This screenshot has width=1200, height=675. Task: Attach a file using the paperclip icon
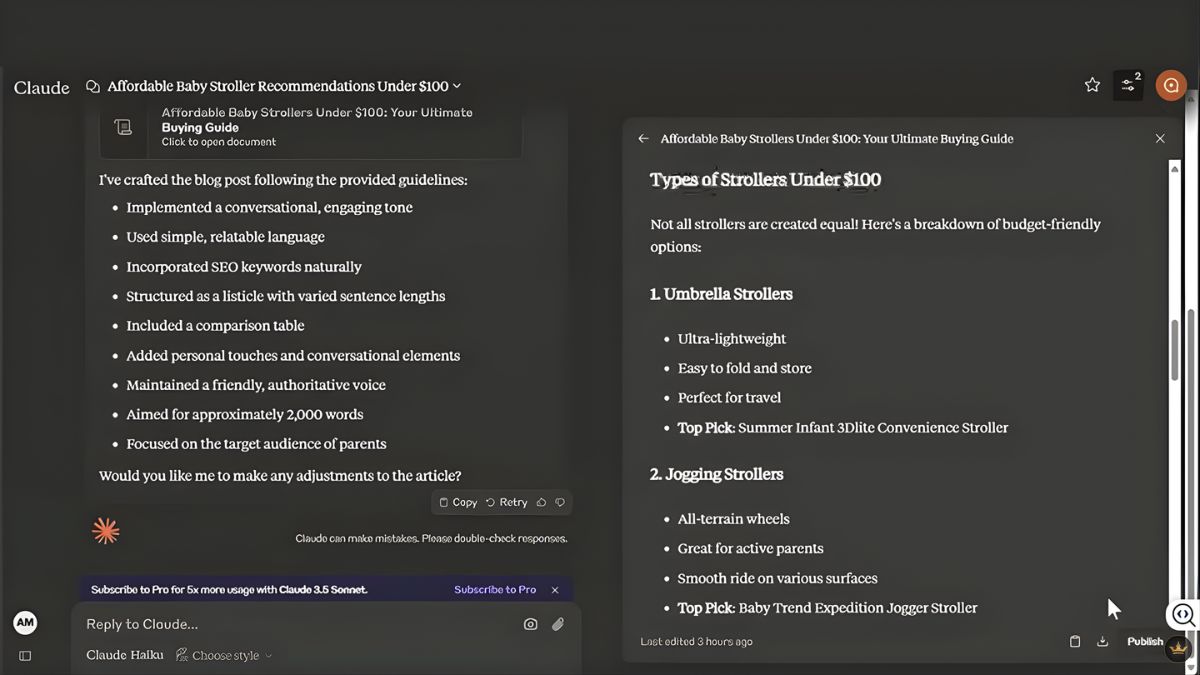click(558, 624)
